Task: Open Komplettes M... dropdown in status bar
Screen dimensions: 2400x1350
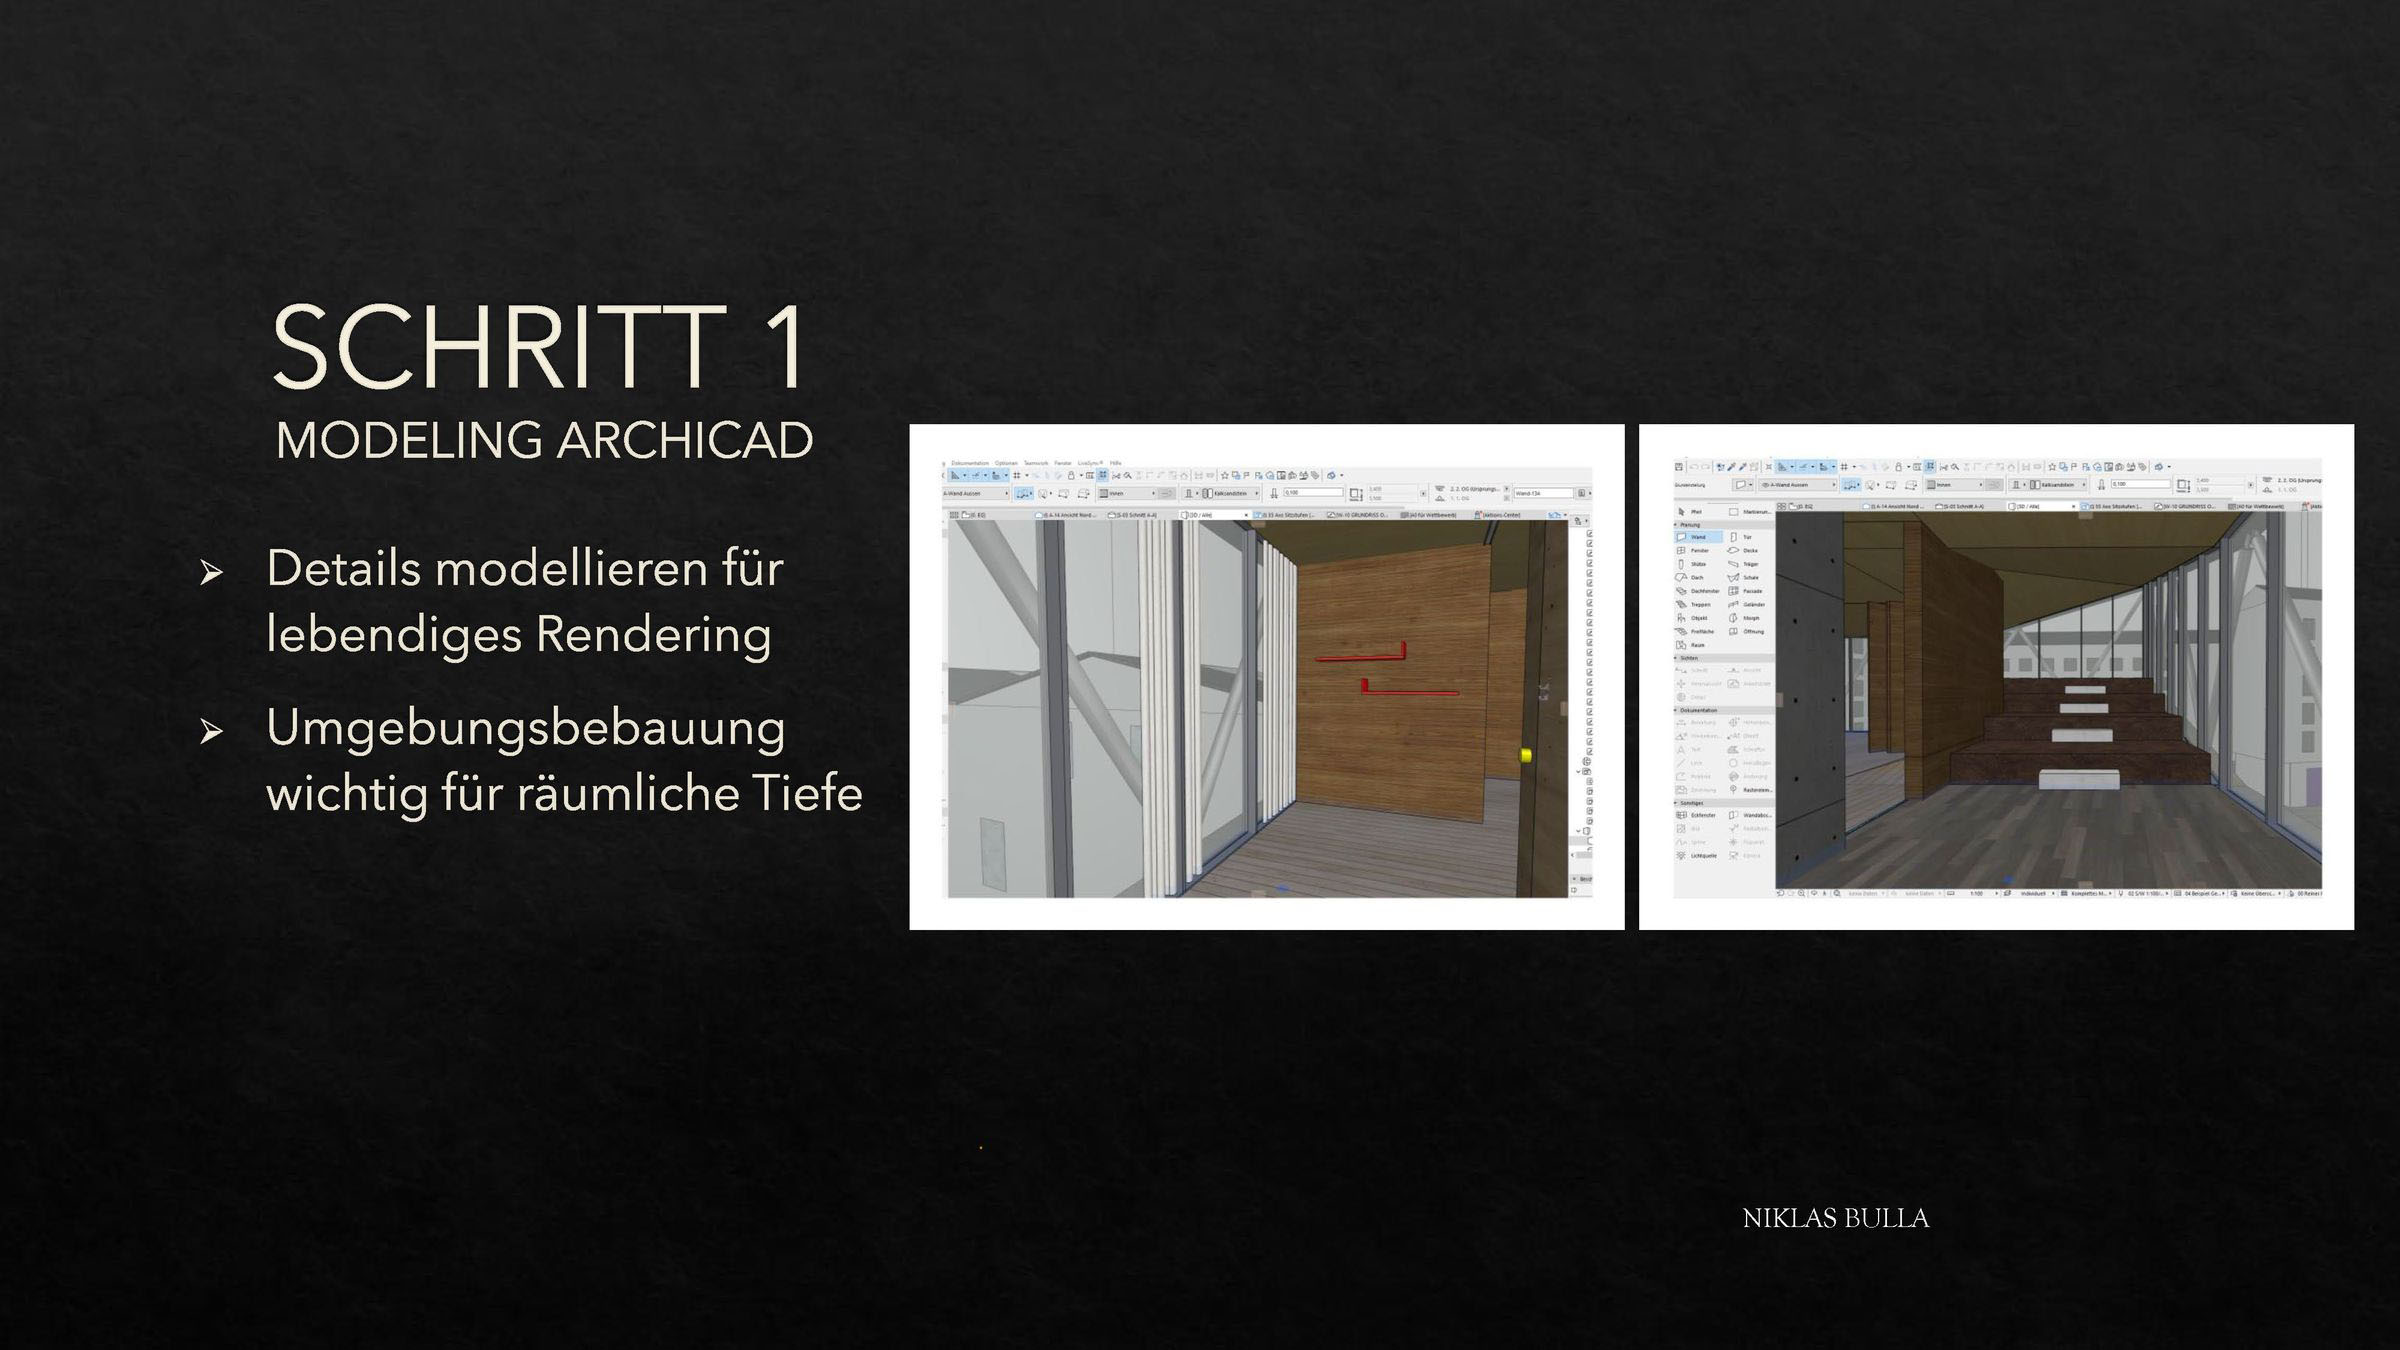Action: (x=2085, y=893)
